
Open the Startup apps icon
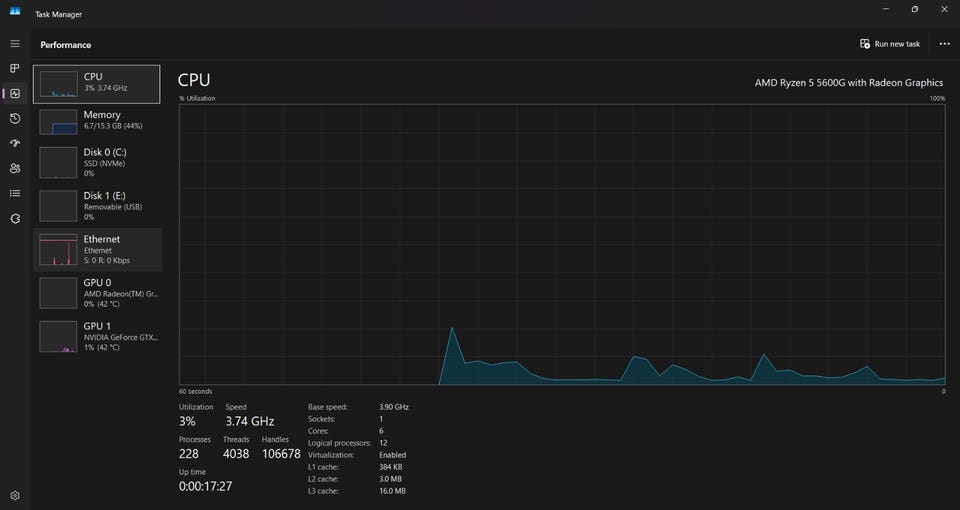coord(15,143)
